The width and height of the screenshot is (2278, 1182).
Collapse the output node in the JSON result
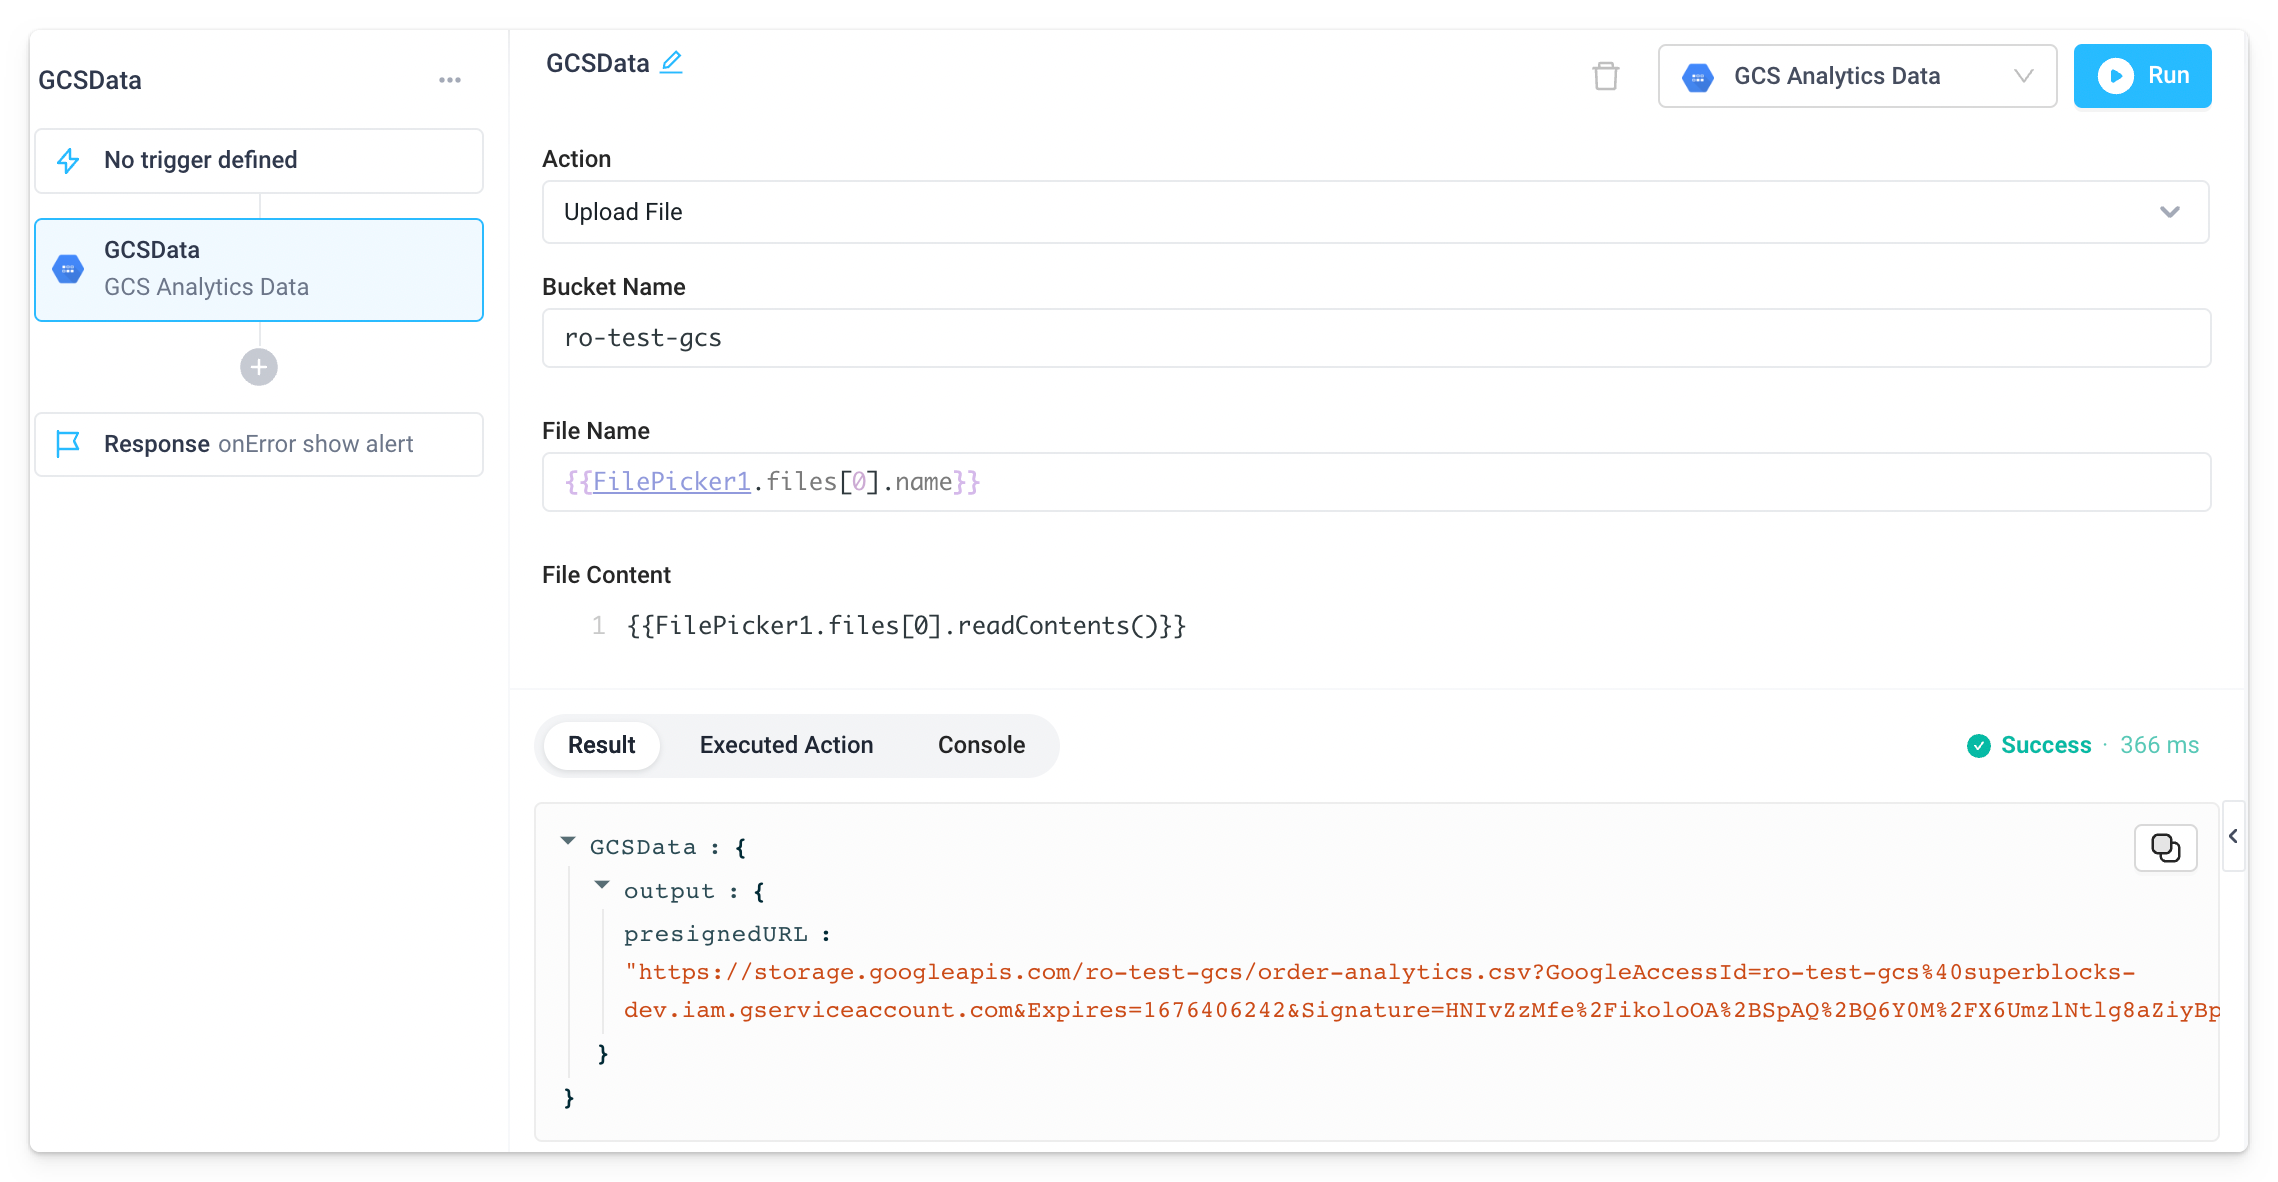(x=602, y=884)
